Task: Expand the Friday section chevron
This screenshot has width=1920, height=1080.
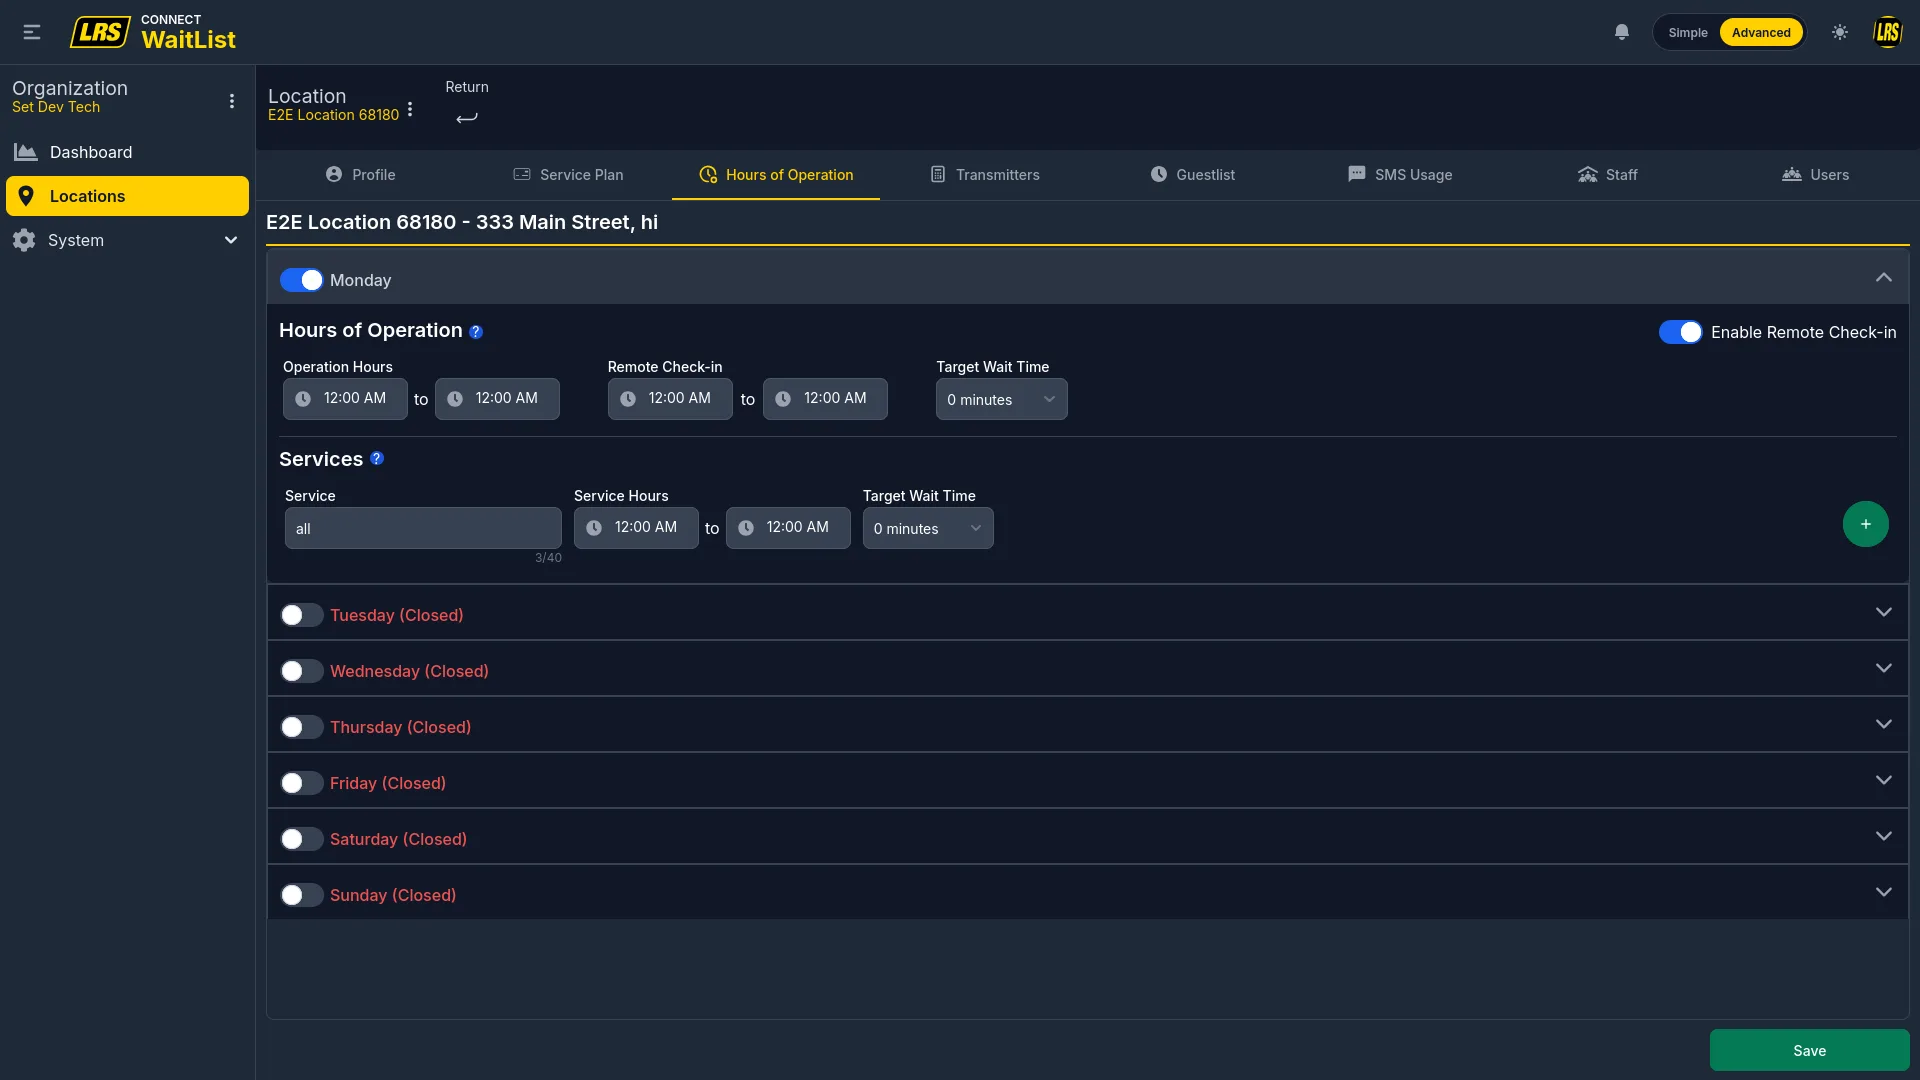Action: (x=1884, y=780)
